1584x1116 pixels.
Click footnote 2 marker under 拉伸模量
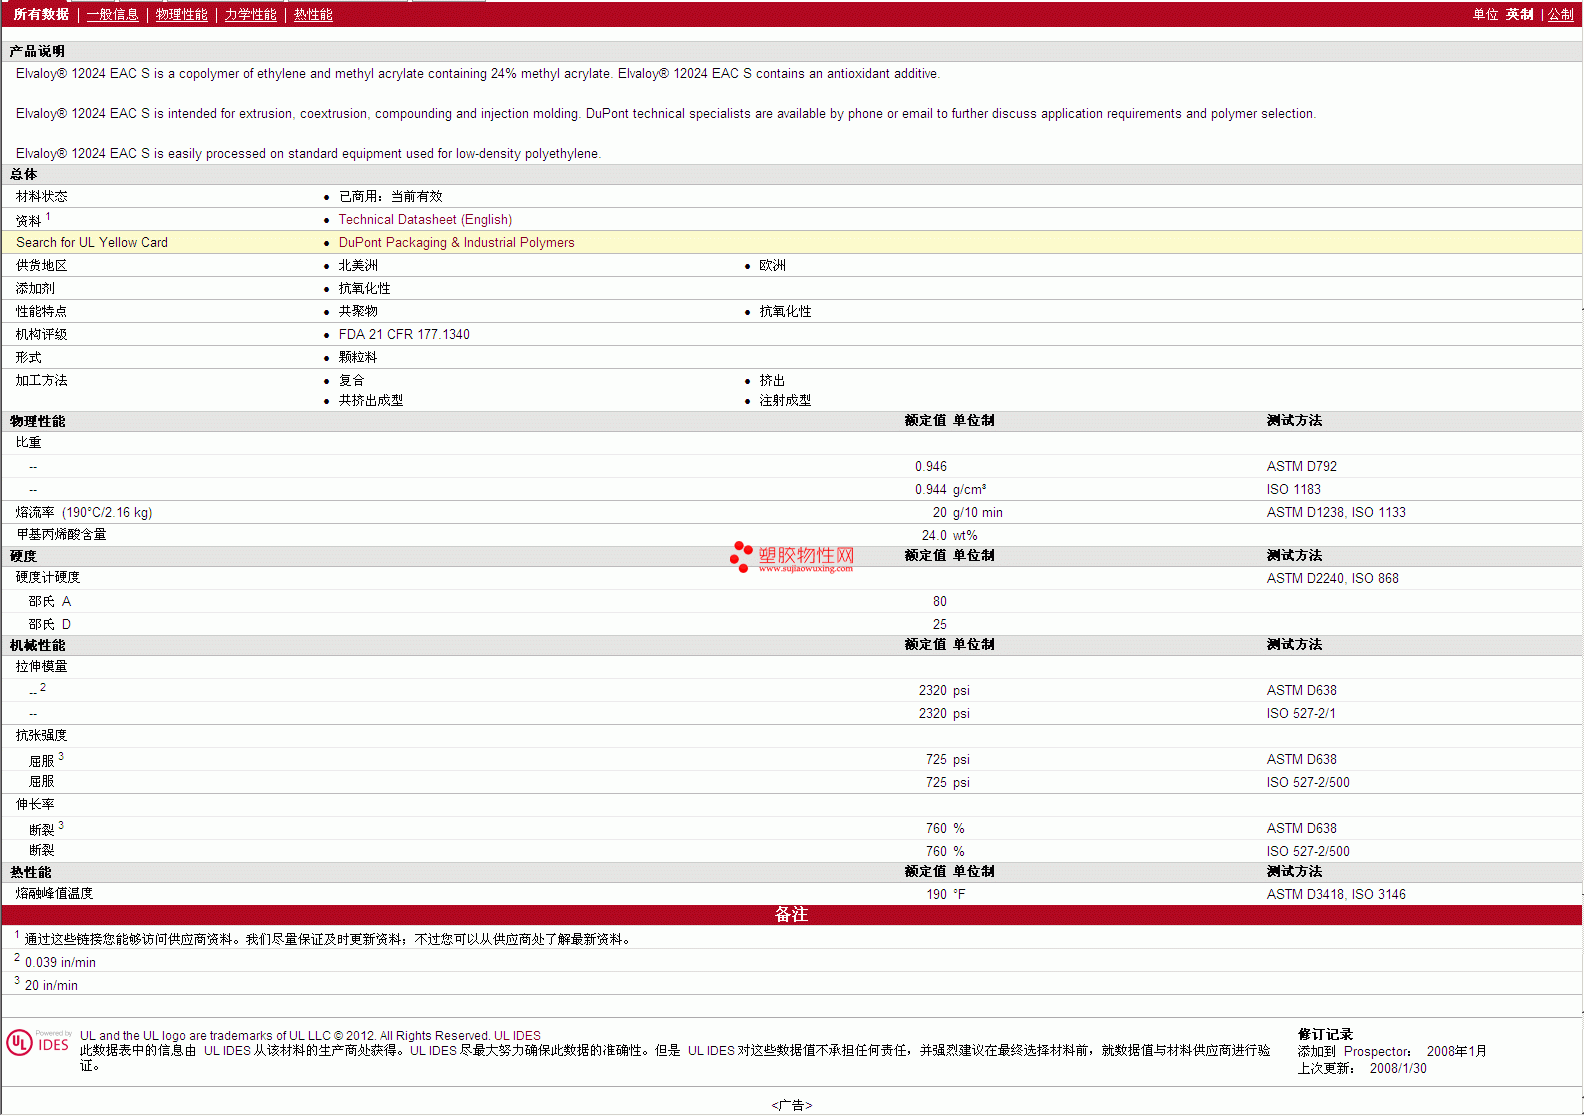click(x=43, y=687)
